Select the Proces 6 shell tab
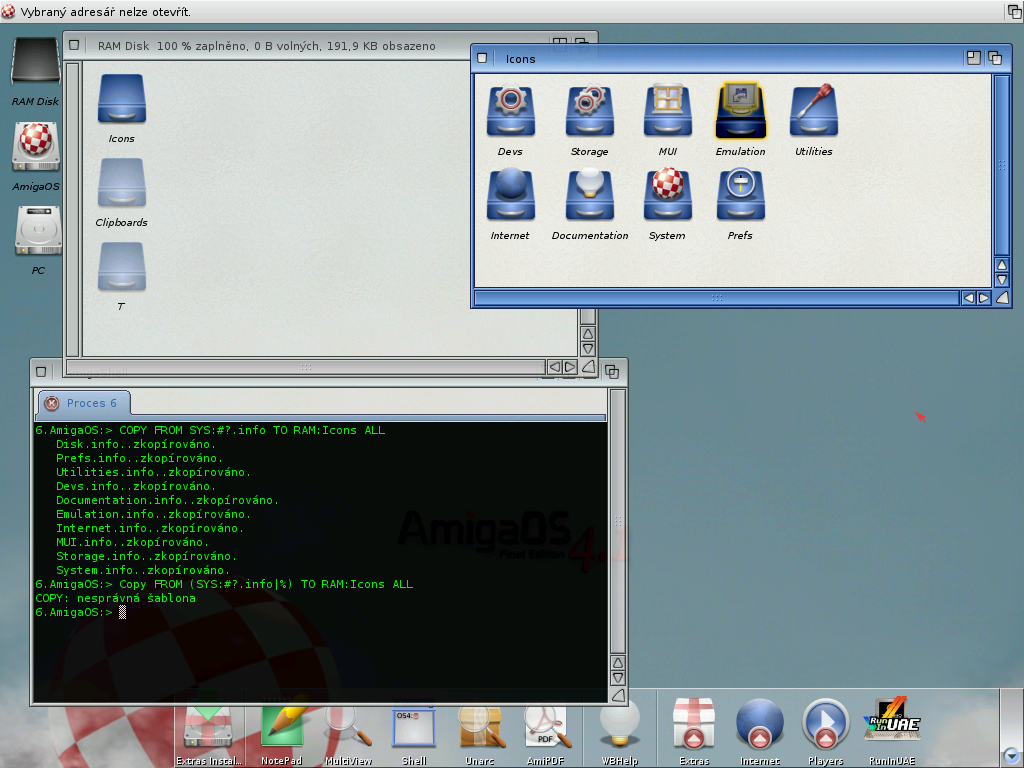 tap(91, 403)
